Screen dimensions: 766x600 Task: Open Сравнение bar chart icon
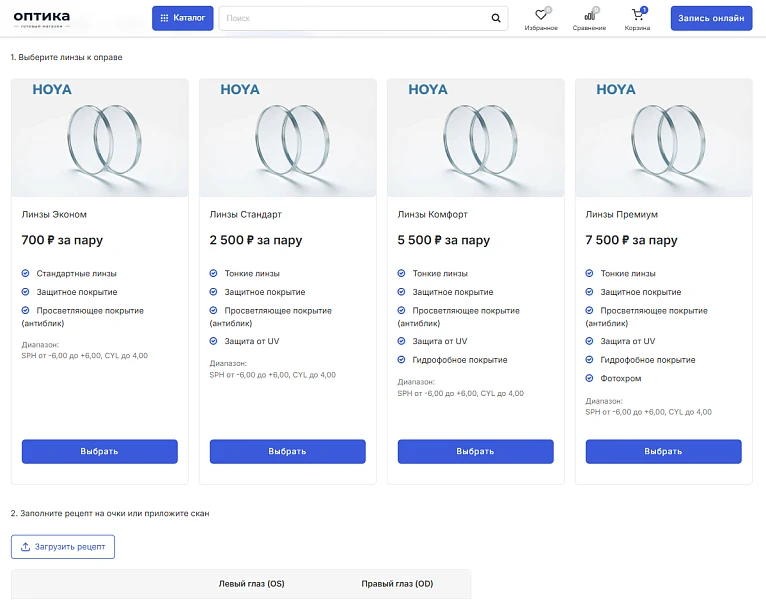point(590,16)
